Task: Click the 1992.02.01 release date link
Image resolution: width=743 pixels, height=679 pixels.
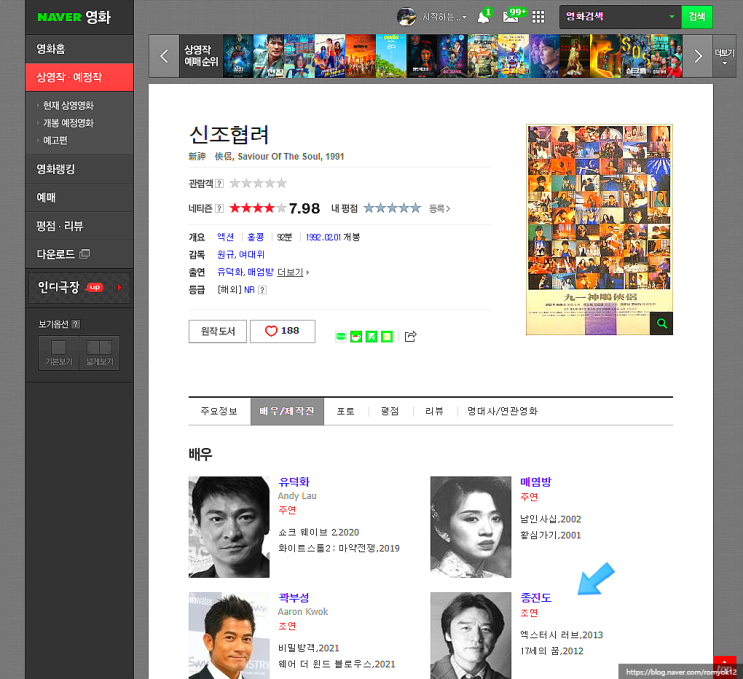Action: [323, 237]
